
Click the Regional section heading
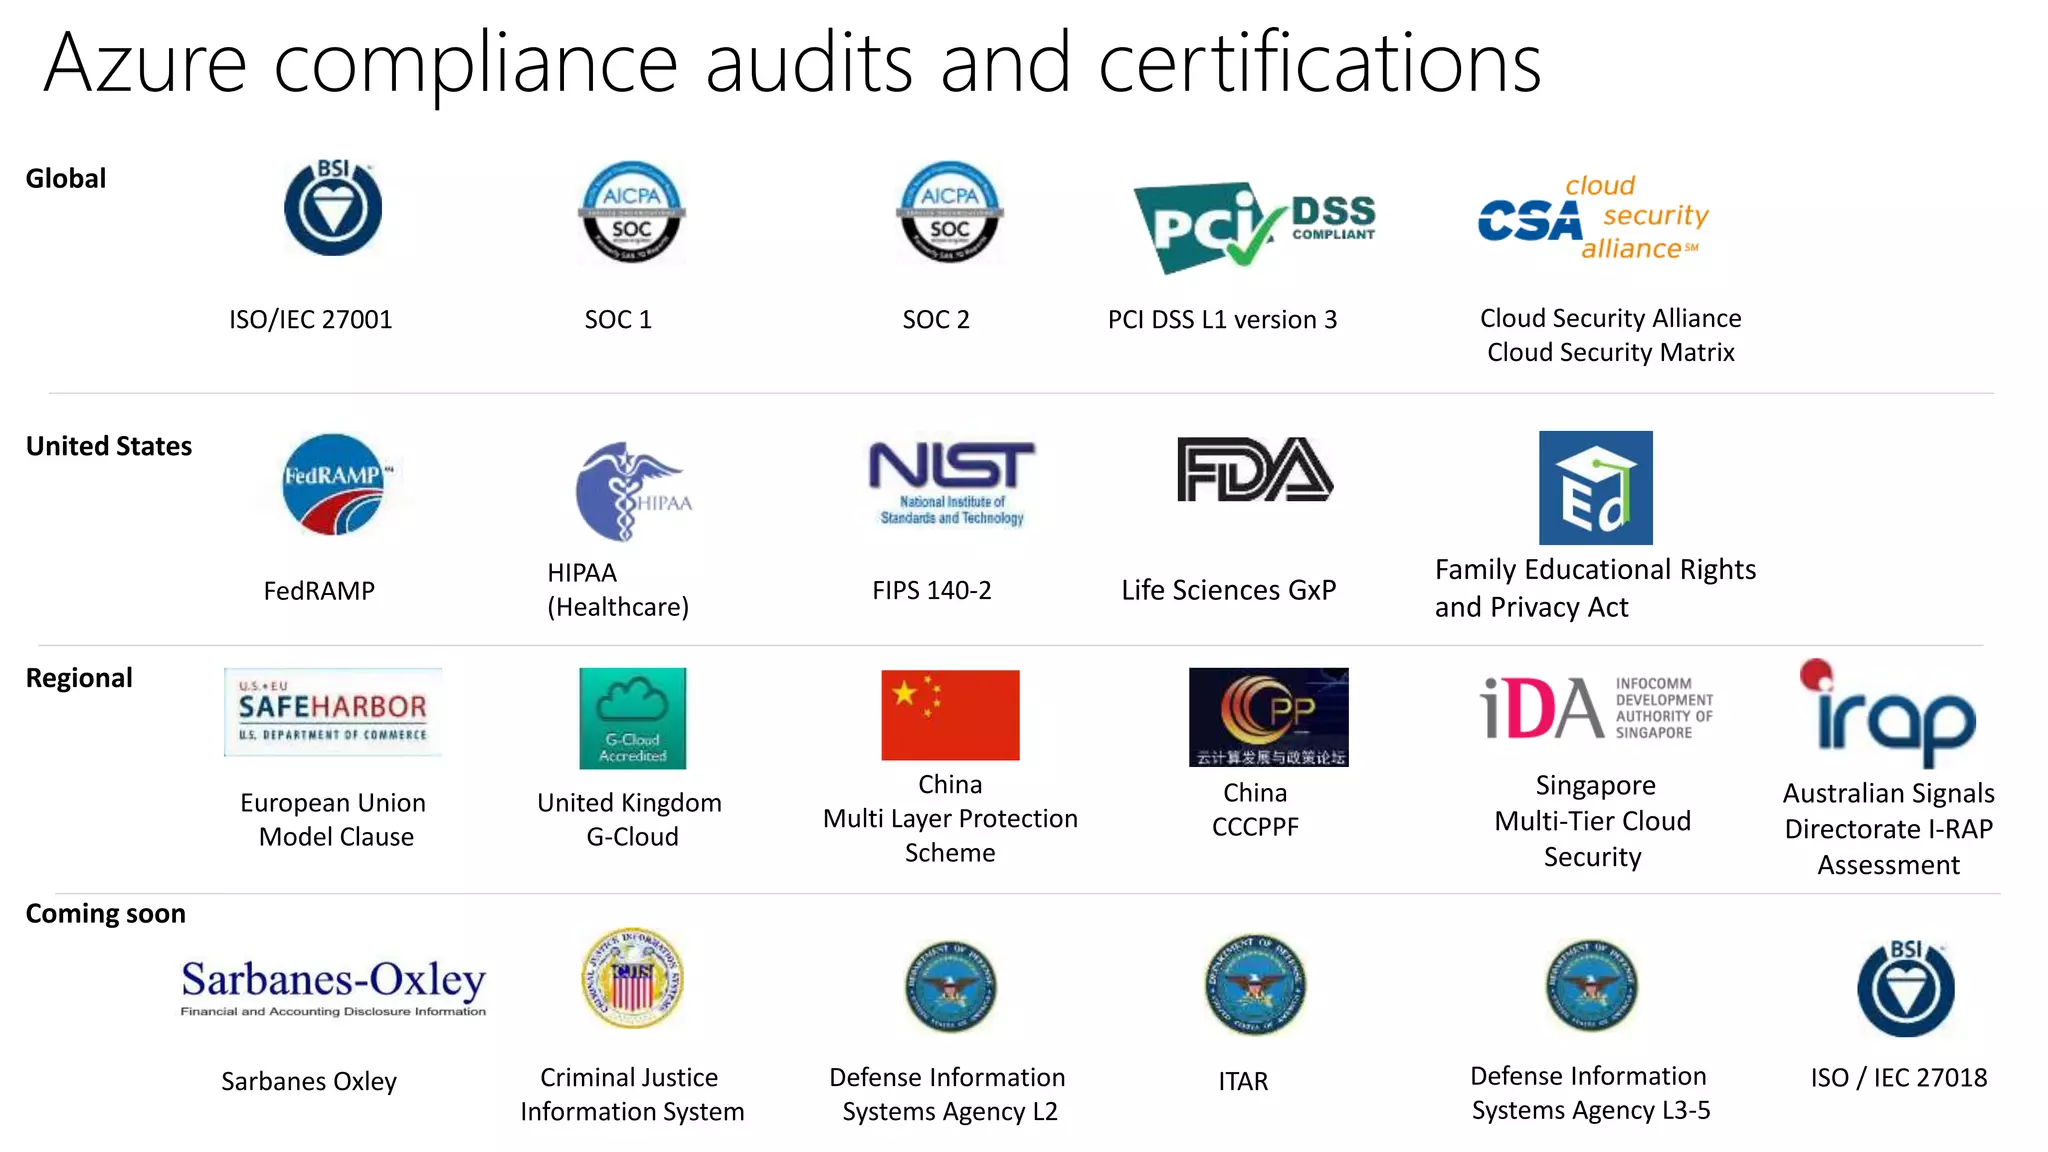79,678
